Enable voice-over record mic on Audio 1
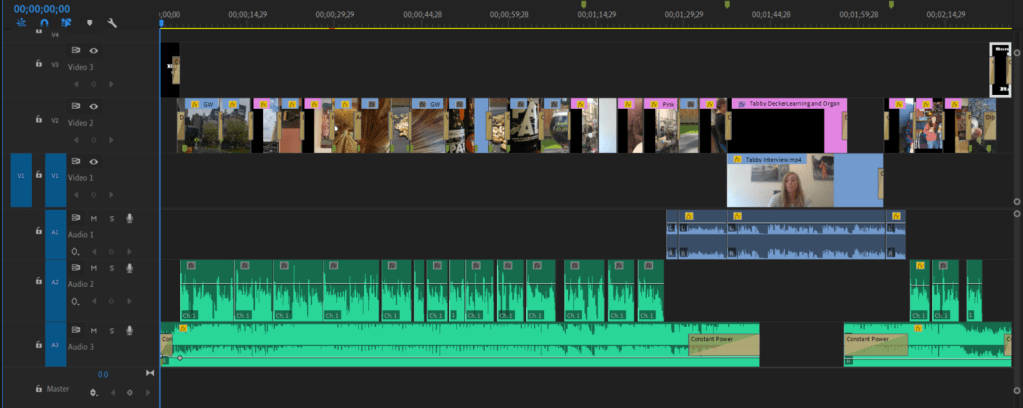Screen dimensions: 1023x408 pyautogui.click(x=128, y=218)
